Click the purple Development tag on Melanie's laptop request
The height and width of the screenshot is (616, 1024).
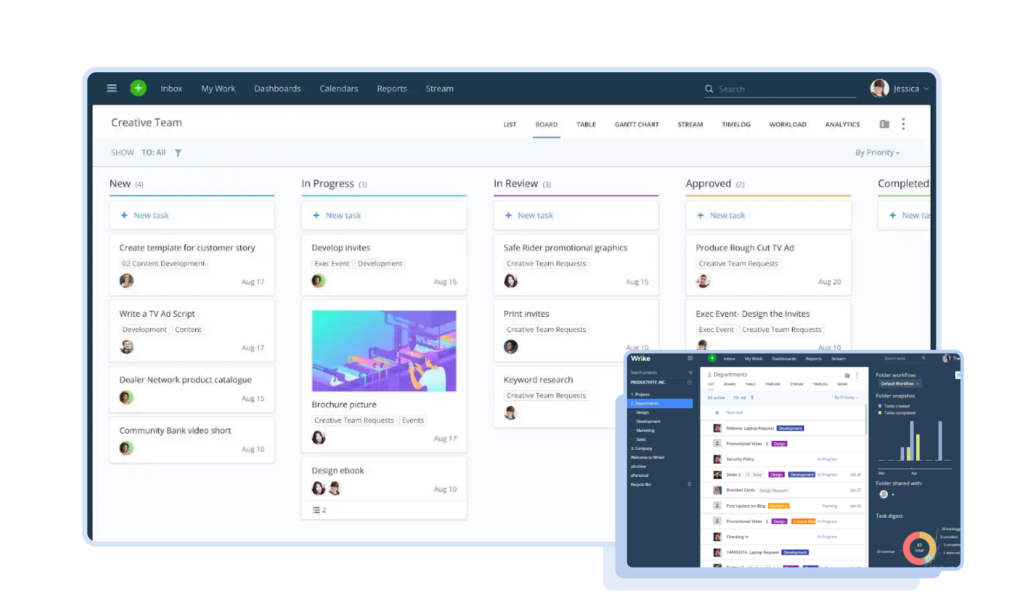[x=791, y=429]
